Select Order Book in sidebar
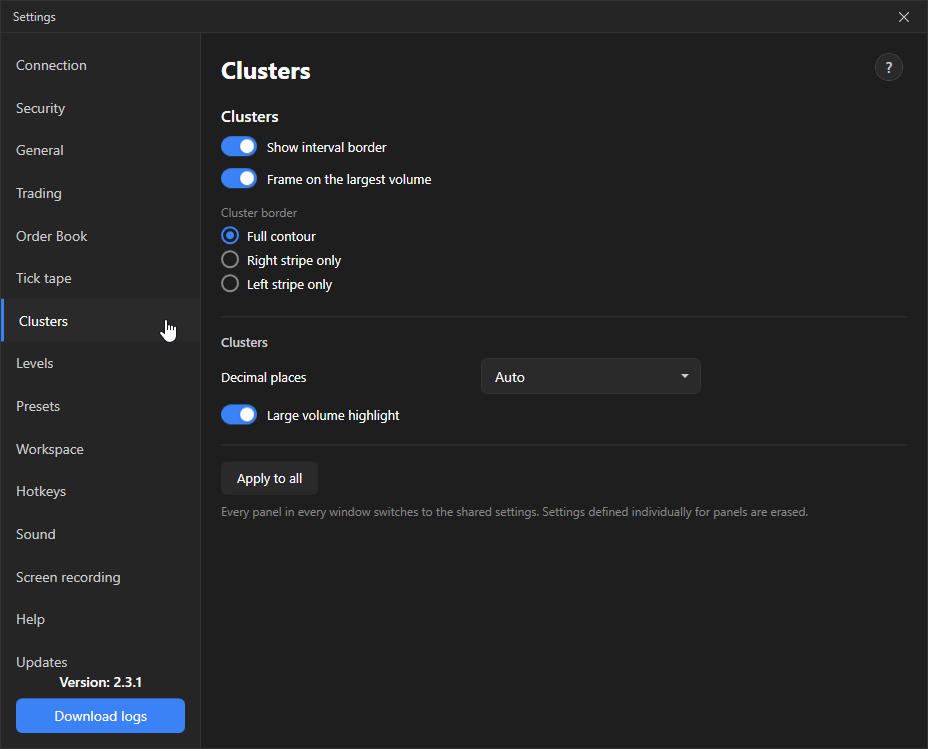This screenshot has width=928, height=749. coord(101,236)
